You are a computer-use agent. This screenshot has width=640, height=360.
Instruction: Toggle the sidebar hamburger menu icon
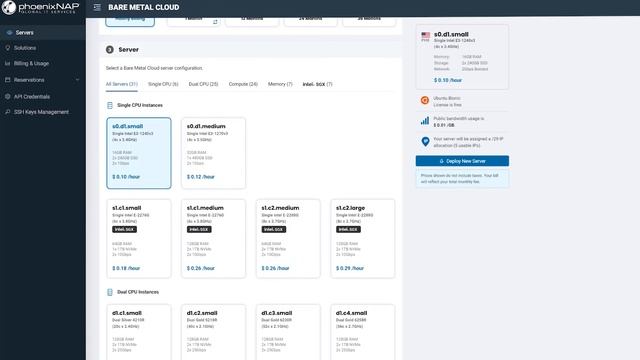coord(97,7)
